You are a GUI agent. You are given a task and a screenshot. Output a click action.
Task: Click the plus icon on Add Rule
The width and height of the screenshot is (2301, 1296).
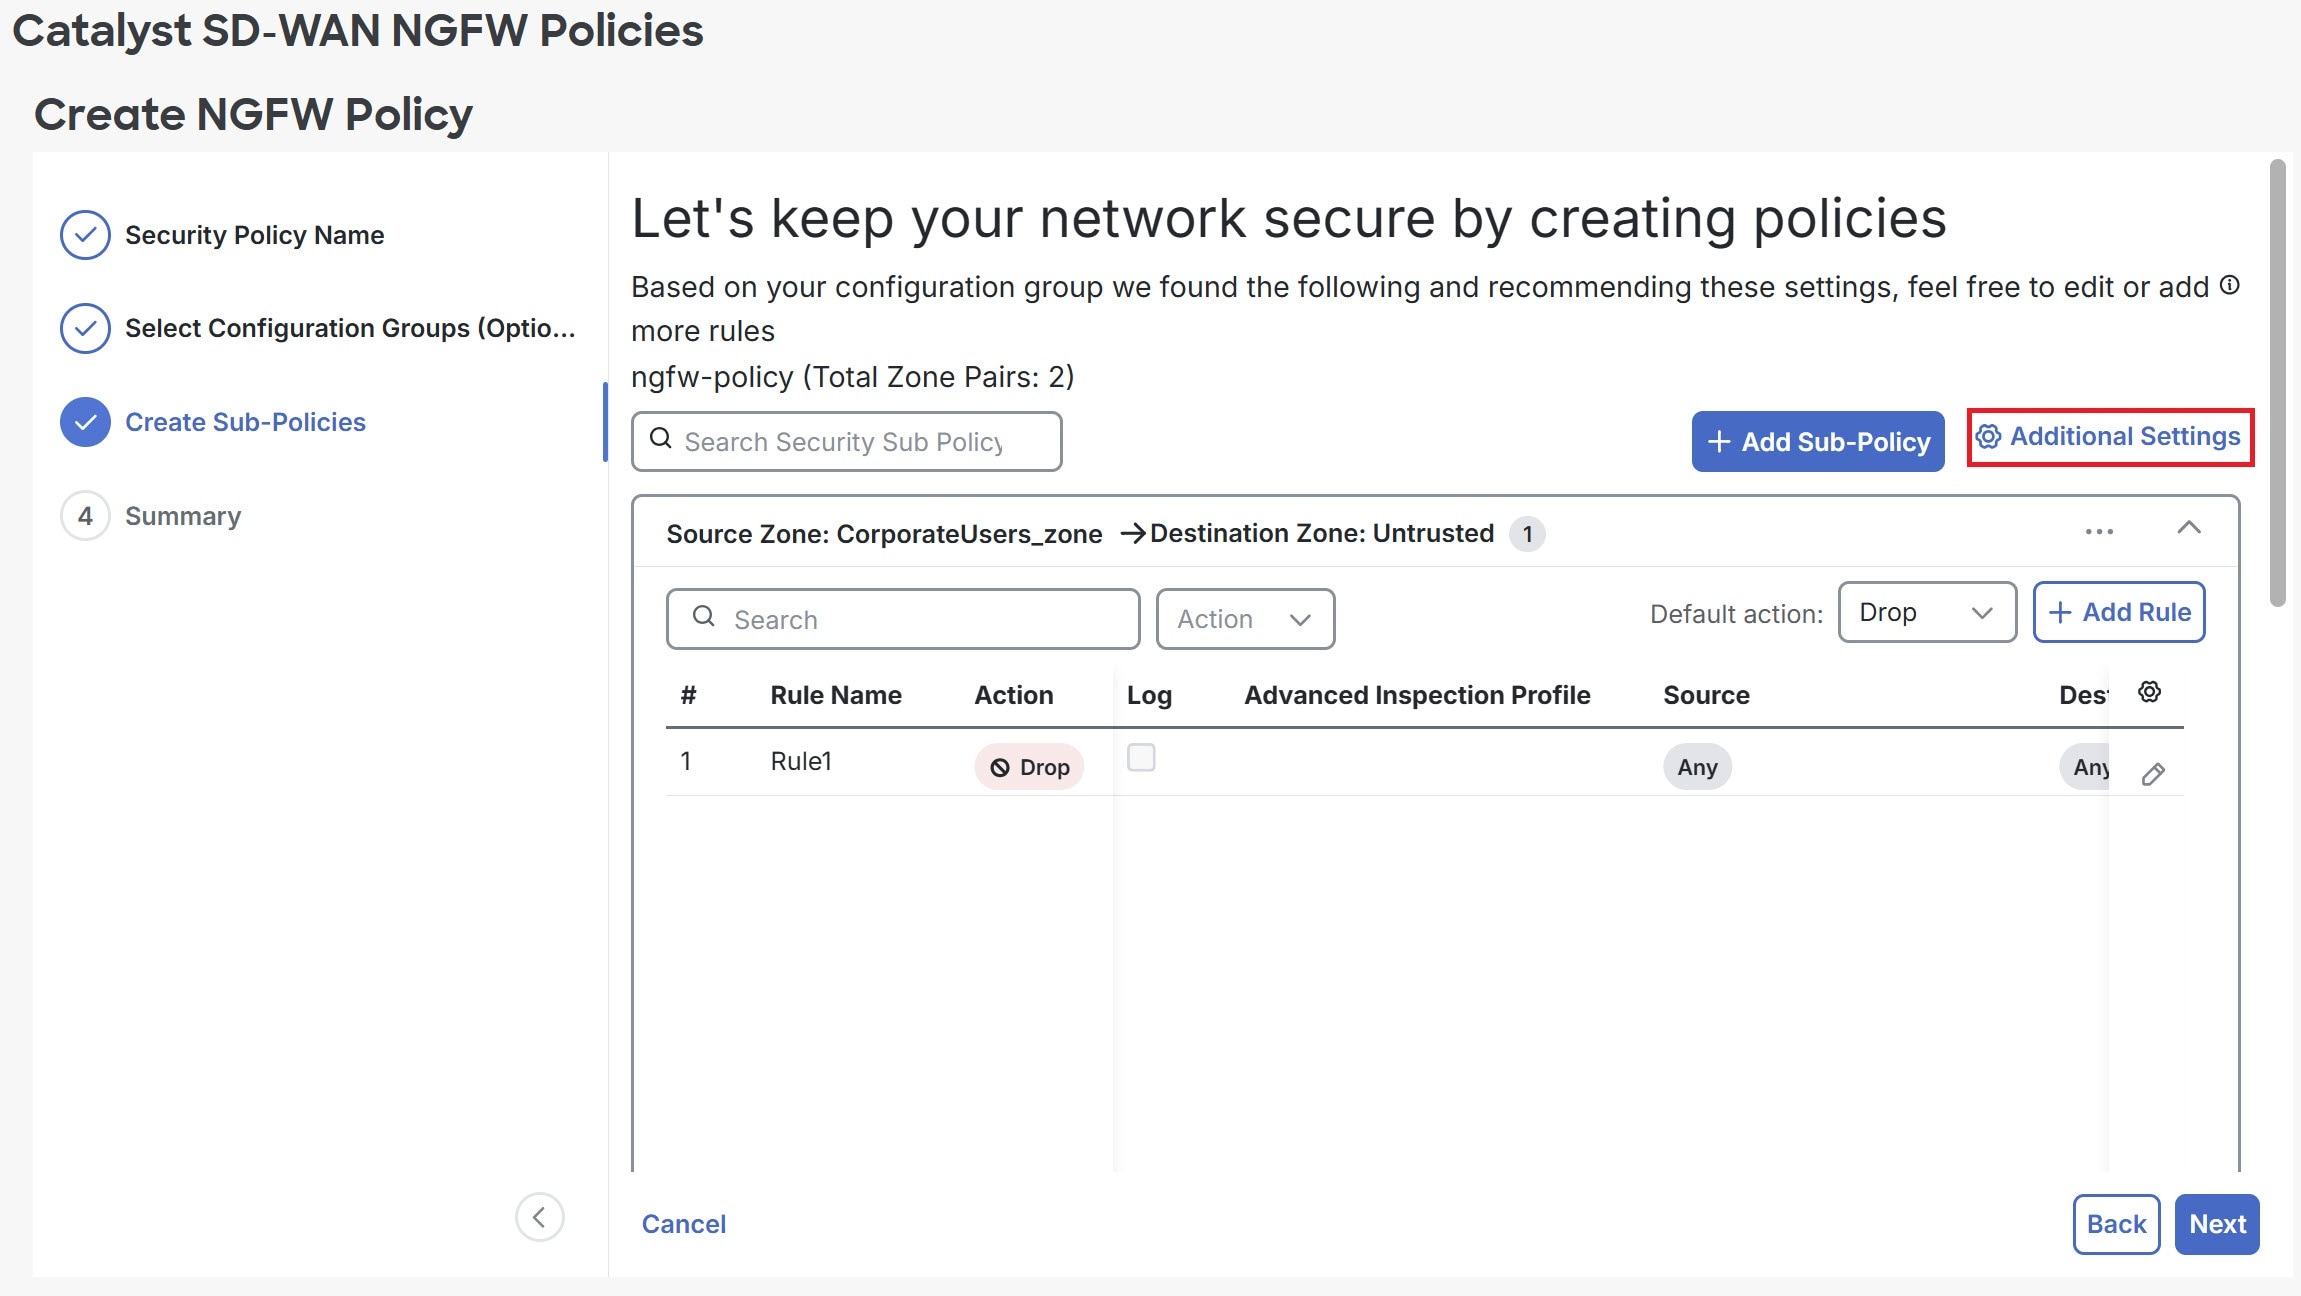tap(2062, 611)
